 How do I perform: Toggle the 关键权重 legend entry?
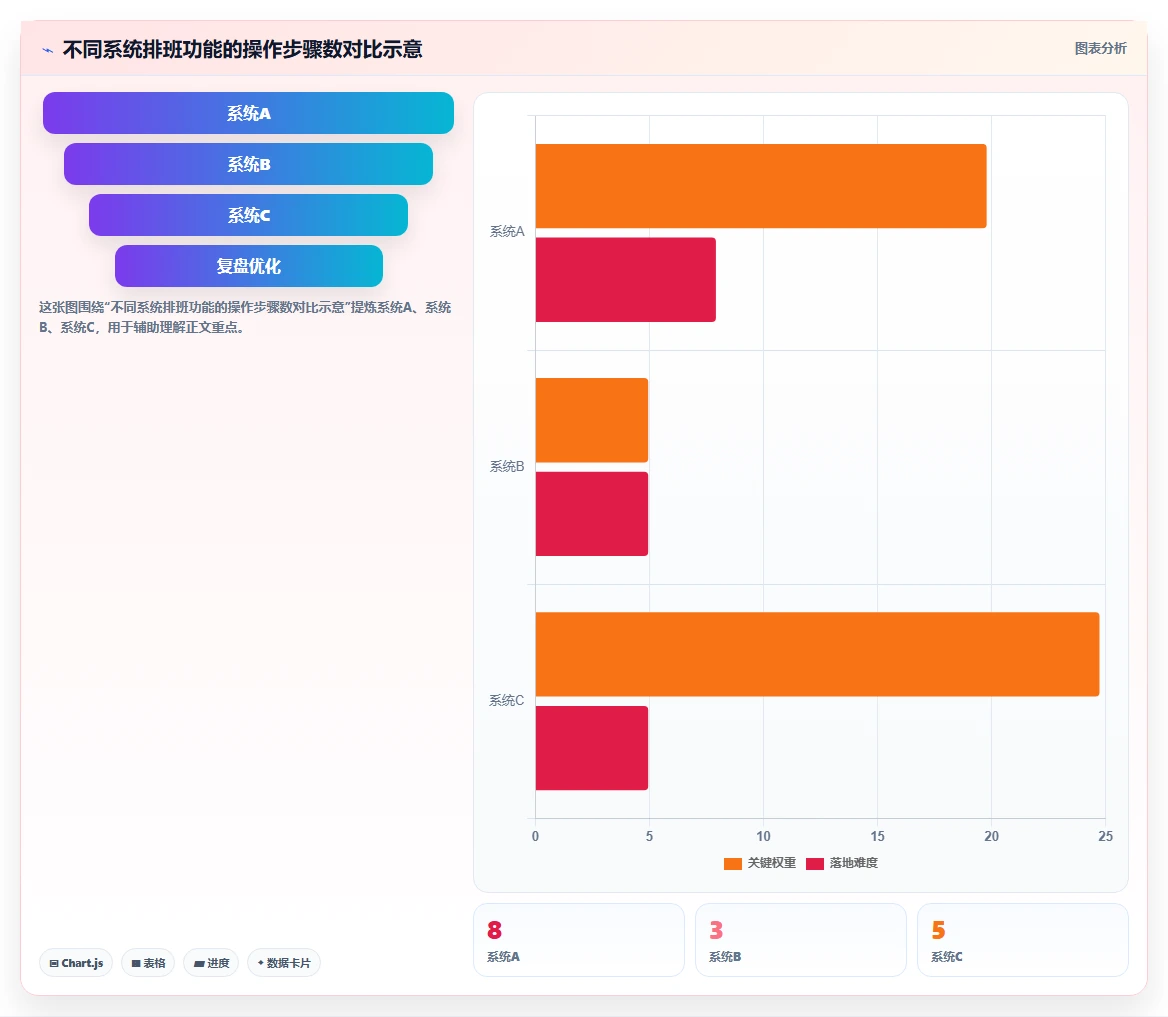point(760,863)
